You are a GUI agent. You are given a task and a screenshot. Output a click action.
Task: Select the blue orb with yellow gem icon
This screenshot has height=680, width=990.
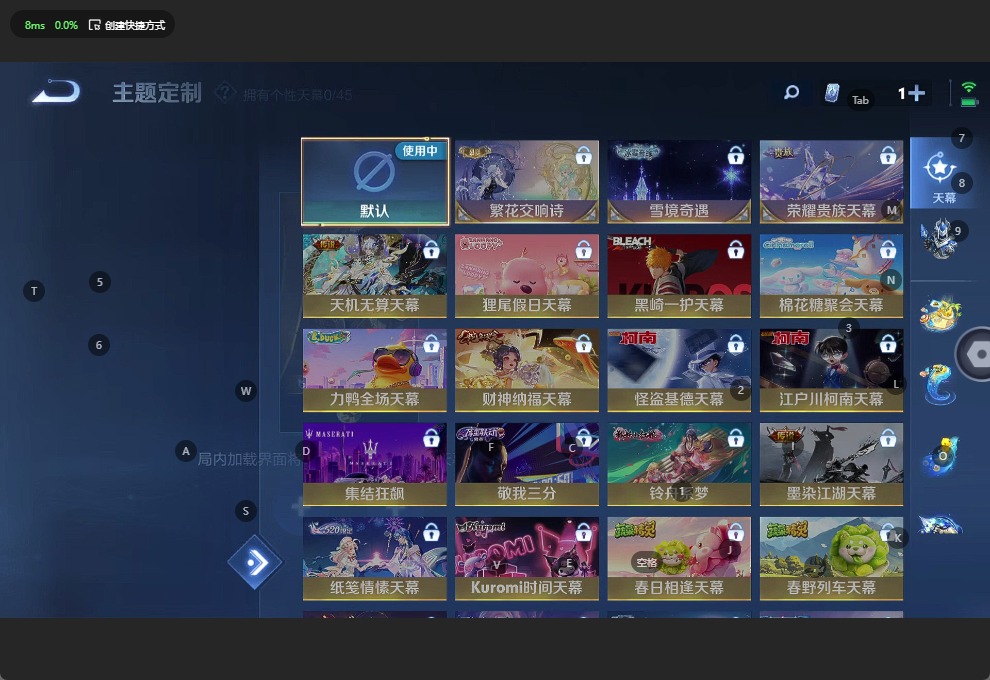pyautogui.click(x=940, y=456)
